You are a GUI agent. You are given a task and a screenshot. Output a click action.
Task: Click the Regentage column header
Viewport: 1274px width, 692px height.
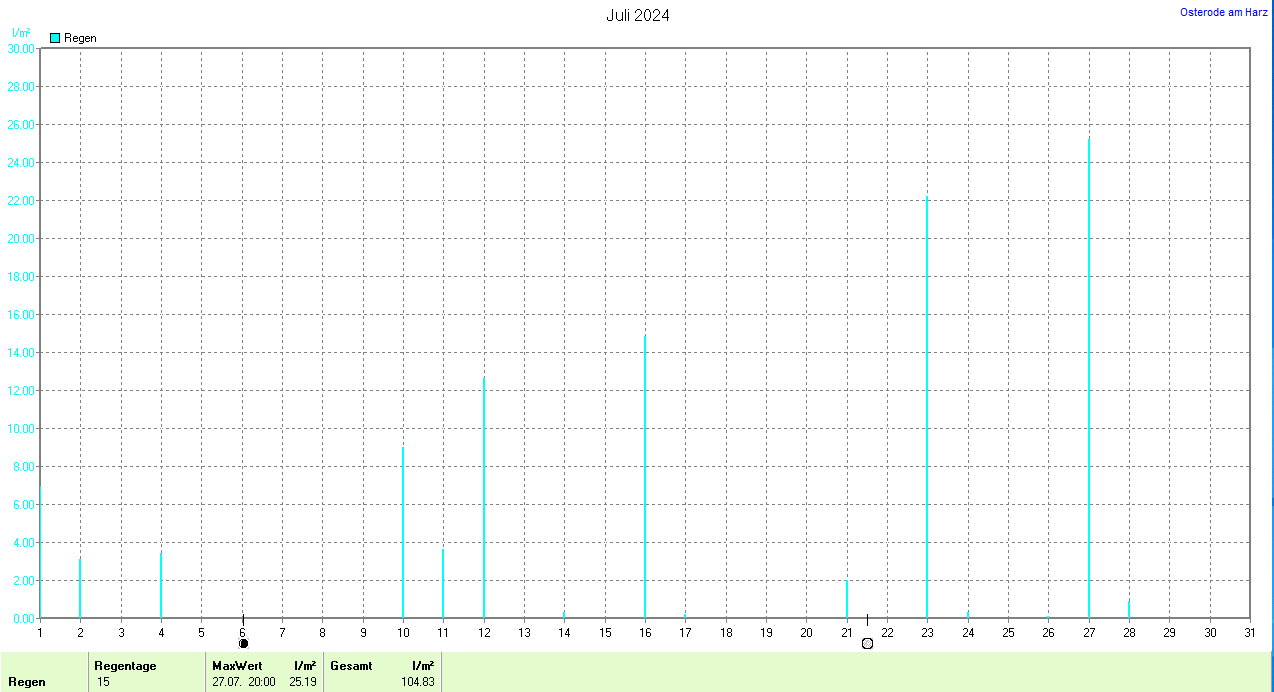[125, 666]
